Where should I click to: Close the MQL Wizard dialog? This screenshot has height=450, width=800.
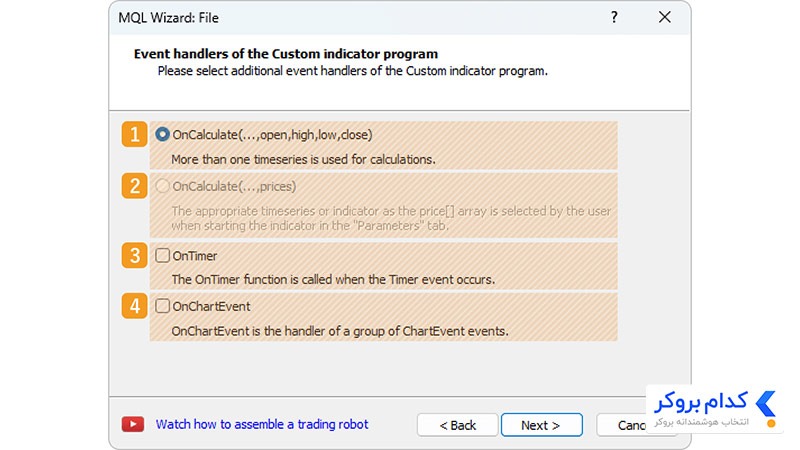click(664, 17)
